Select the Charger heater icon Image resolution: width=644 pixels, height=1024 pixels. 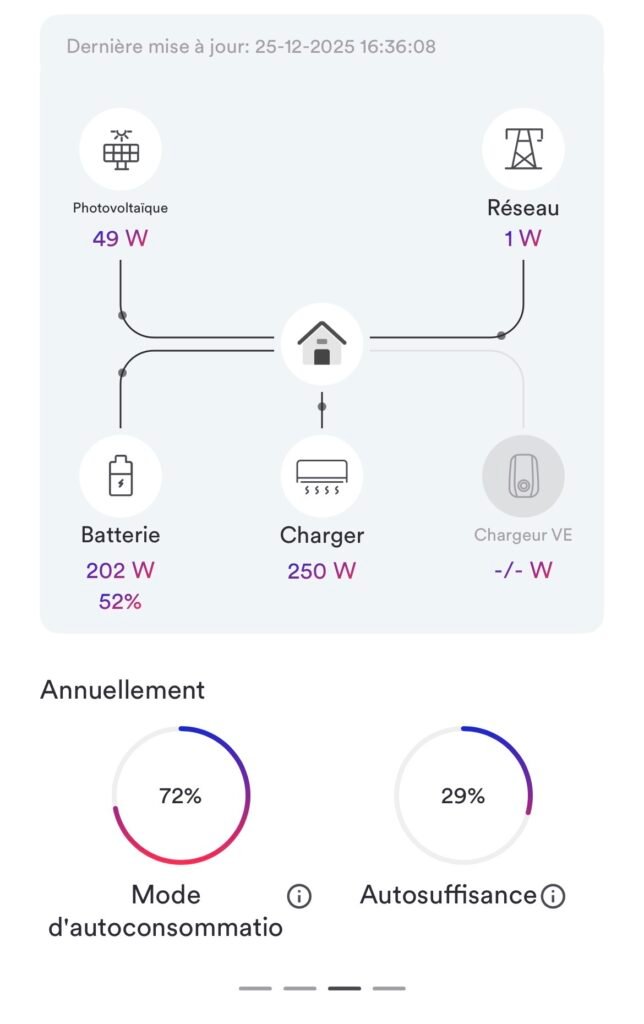[322, 475]
